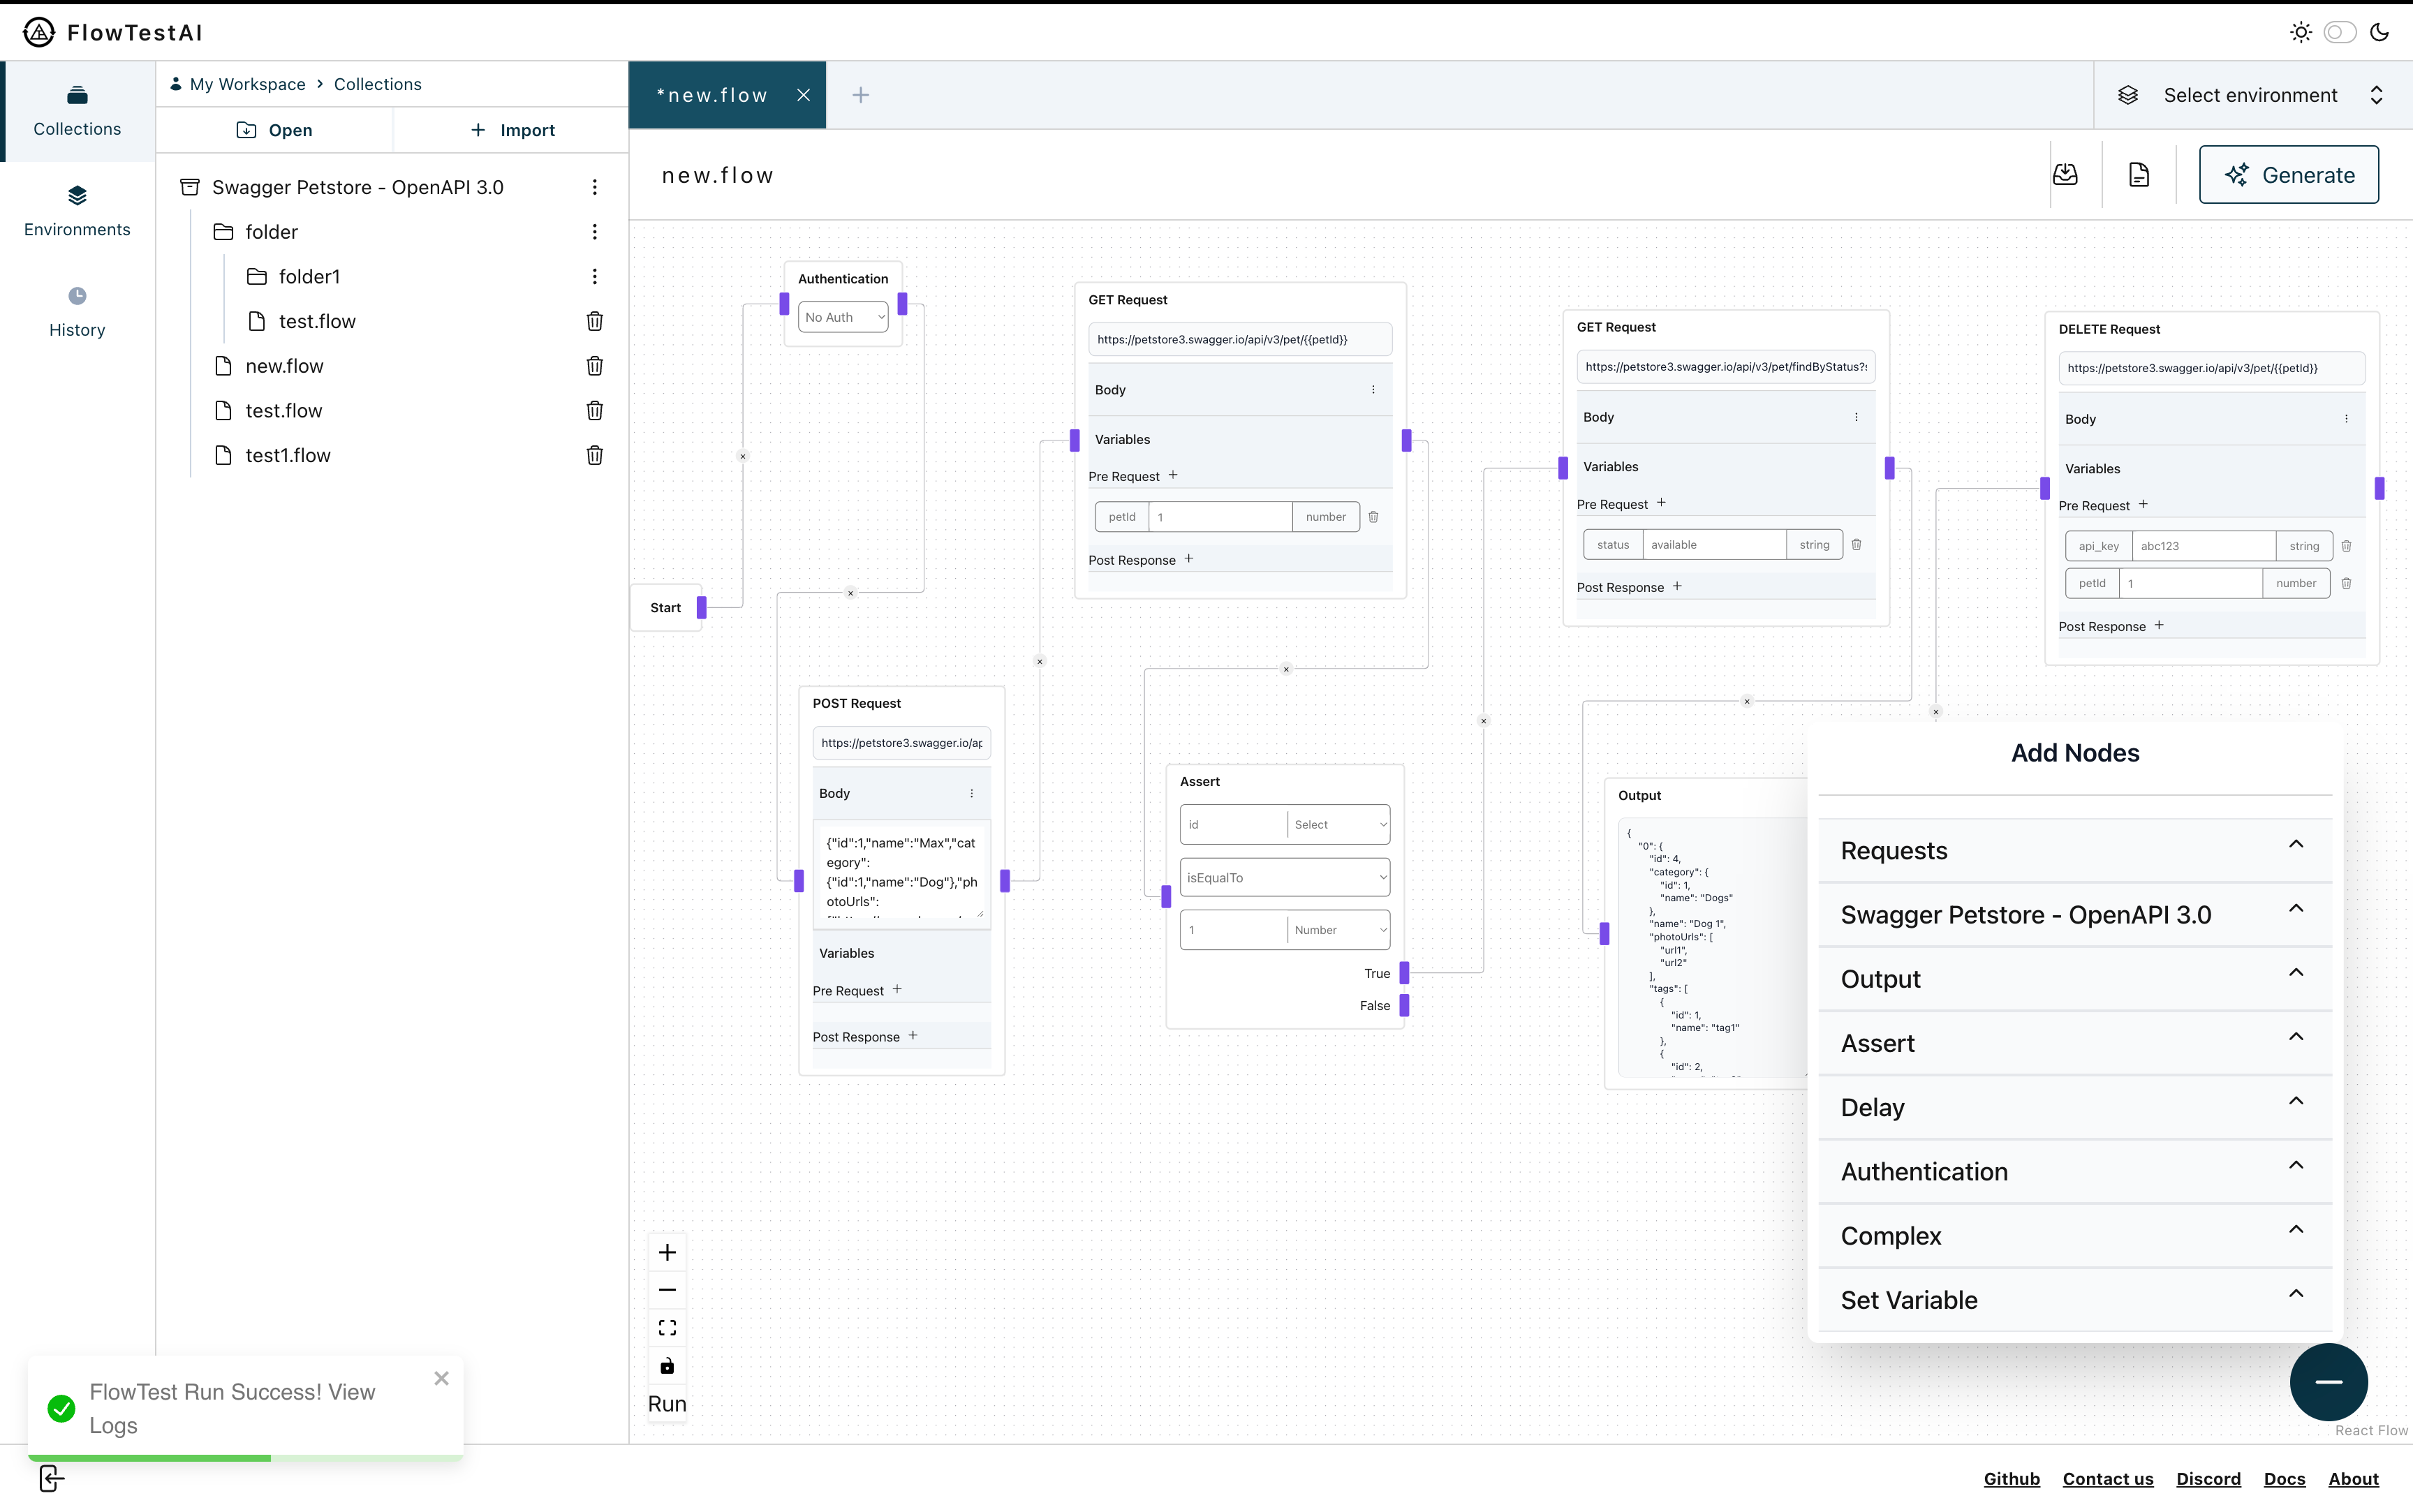Click the Open collection button

[274, 130]
